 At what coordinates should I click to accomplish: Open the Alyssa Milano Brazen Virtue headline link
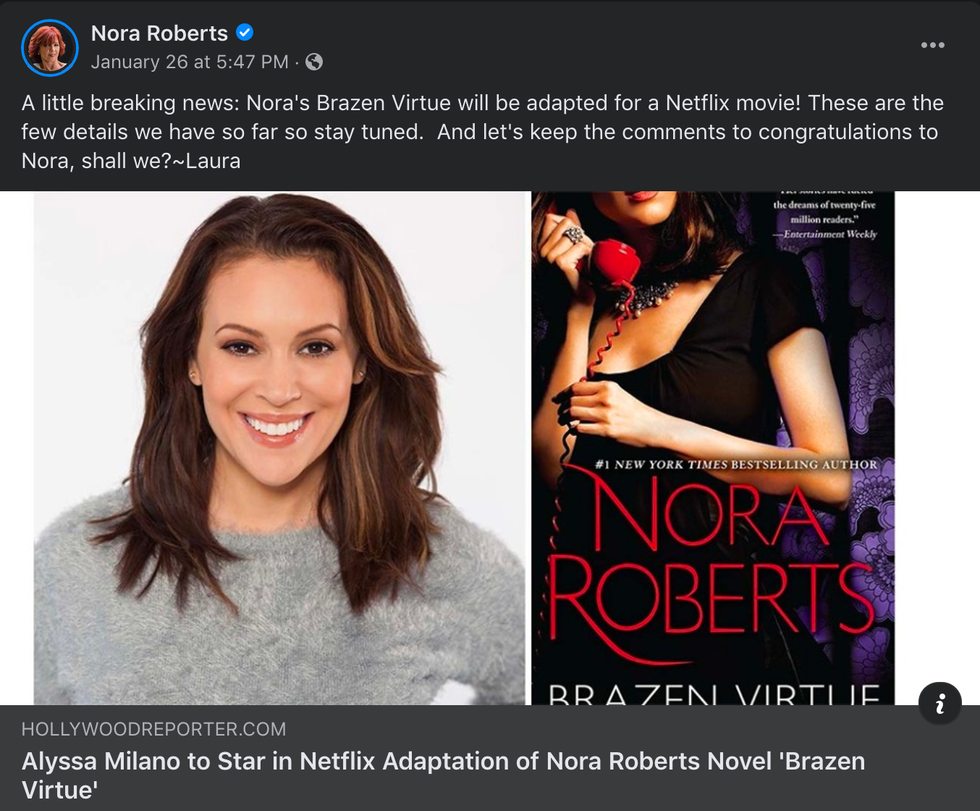443,775
